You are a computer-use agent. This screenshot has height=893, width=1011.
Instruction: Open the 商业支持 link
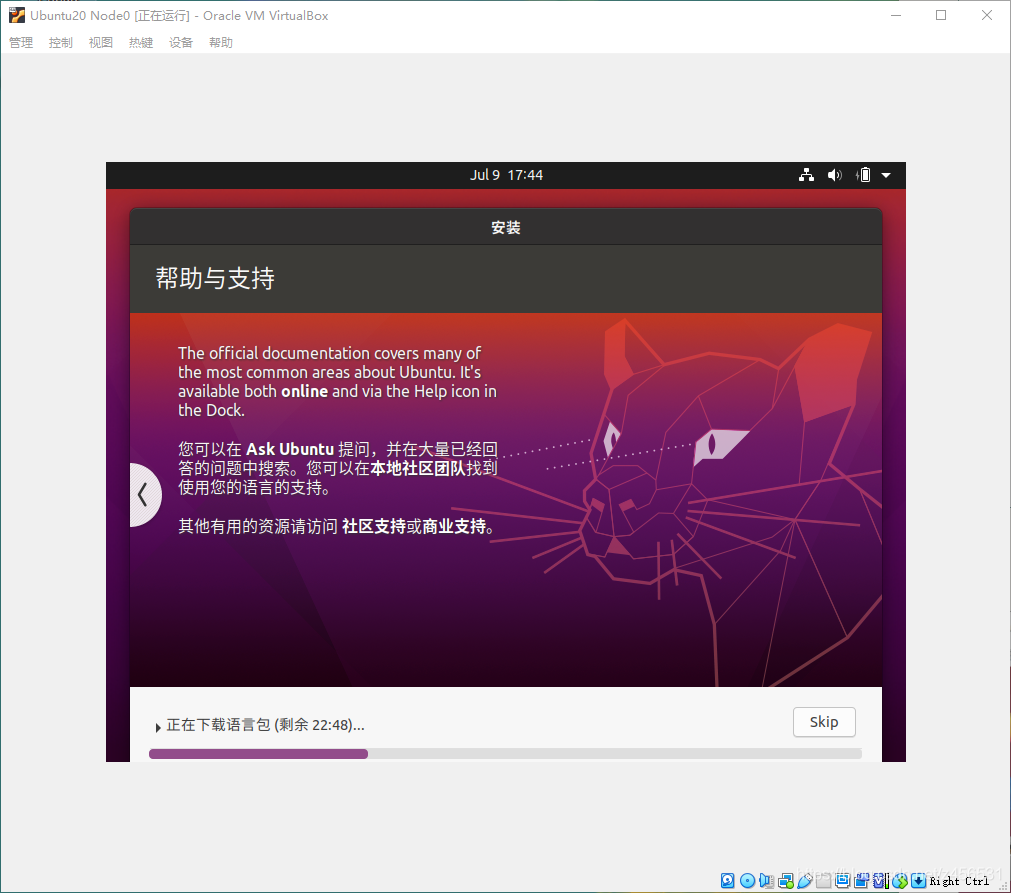point(454,526)
